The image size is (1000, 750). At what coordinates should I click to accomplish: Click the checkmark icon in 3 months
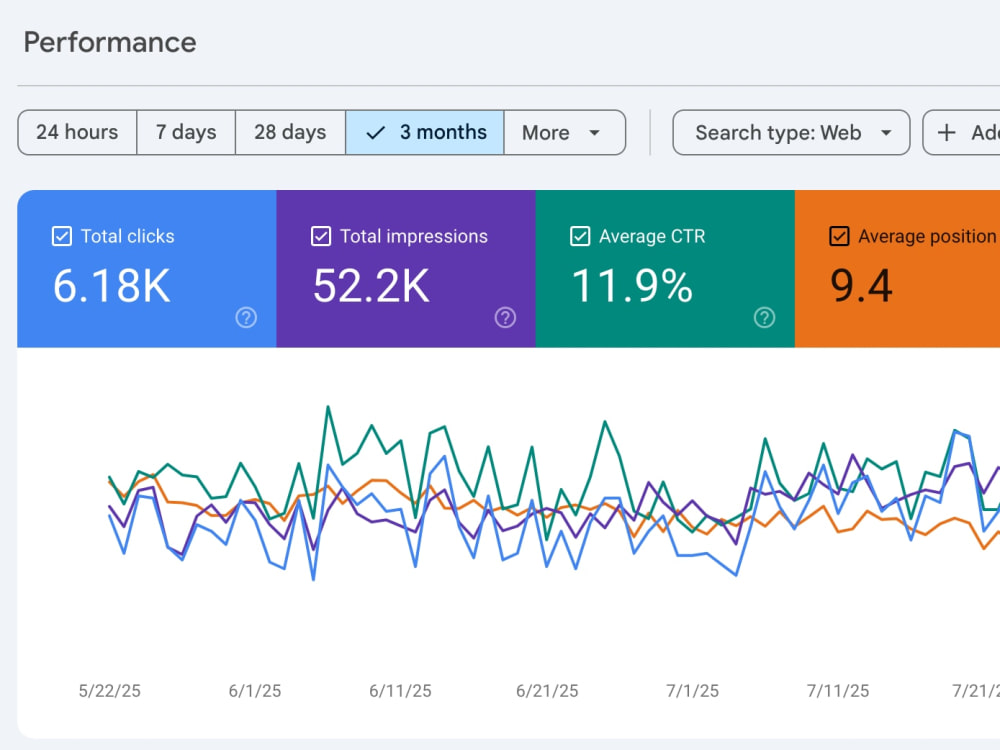point(376,133)
